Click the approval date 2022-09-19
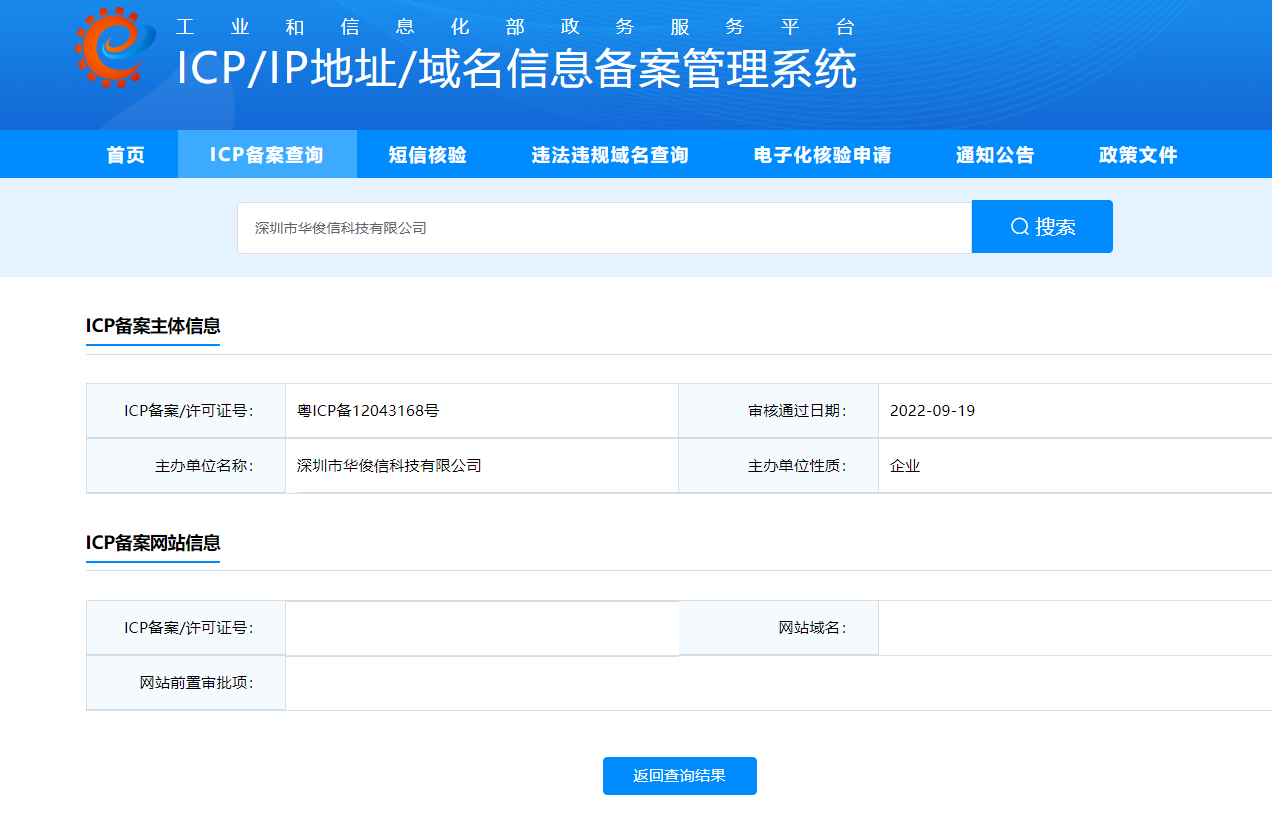 click(932, 411)
